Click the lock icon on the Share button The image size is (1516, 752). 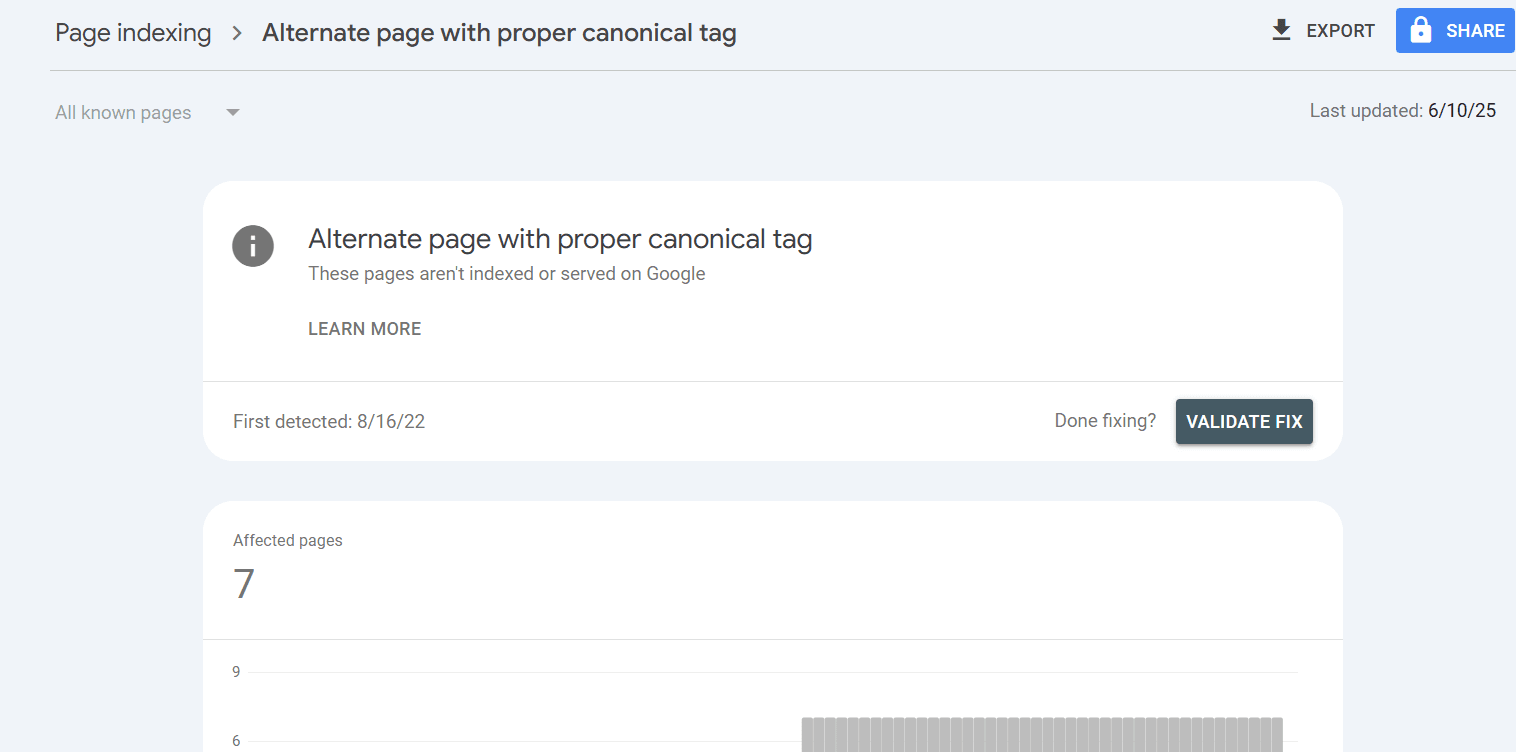tap(1420, 30)
